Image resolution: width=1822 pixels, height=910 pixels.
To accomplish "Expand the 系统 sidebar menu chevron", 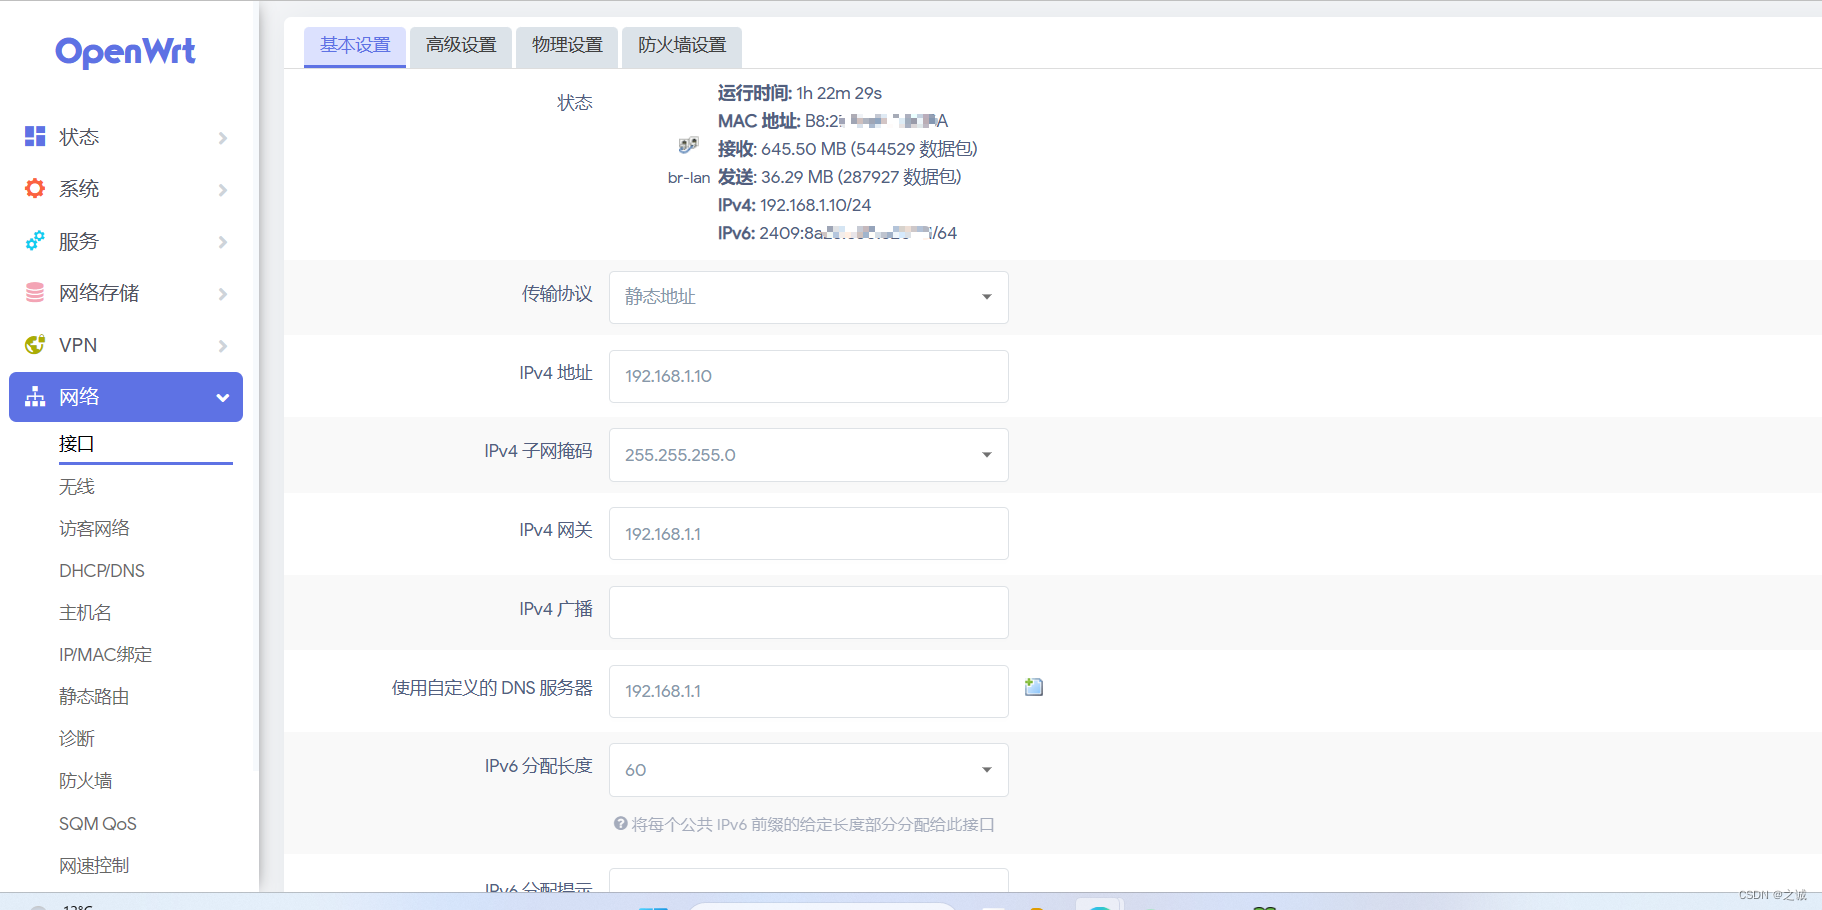I will pos(223,190).
